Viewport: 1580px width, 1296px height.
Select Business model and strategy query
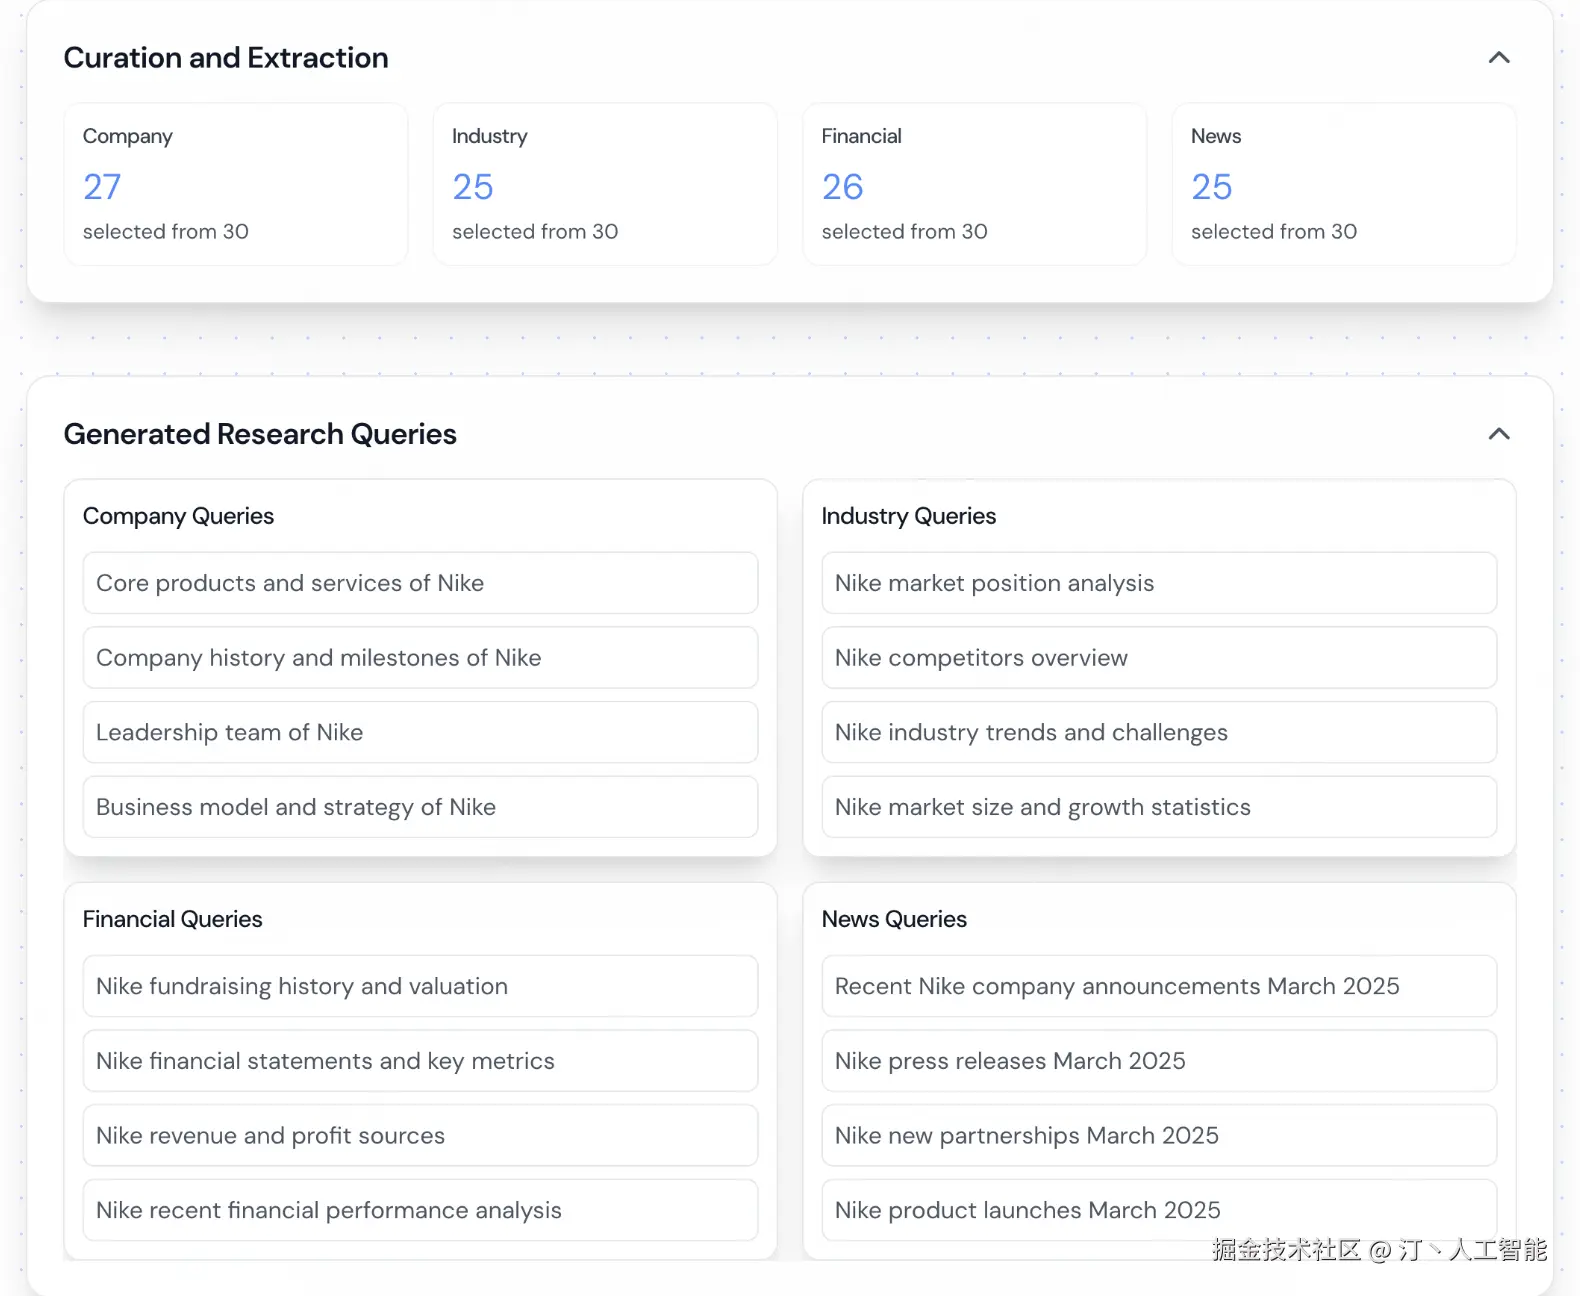tap(420, 807)
